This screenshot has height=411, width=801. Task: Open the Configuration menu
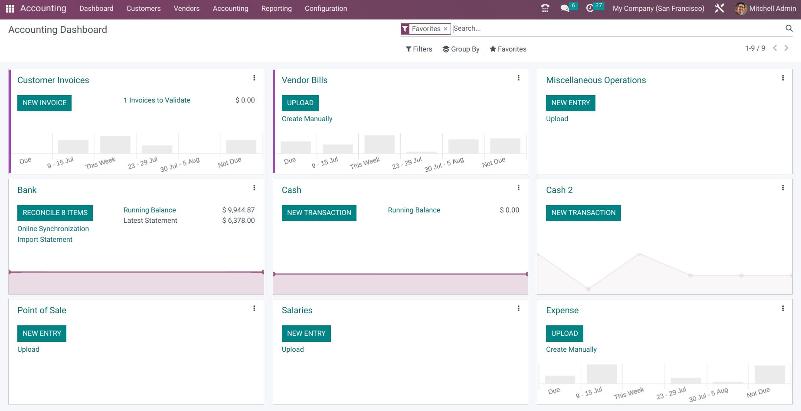tap(326, 8)
